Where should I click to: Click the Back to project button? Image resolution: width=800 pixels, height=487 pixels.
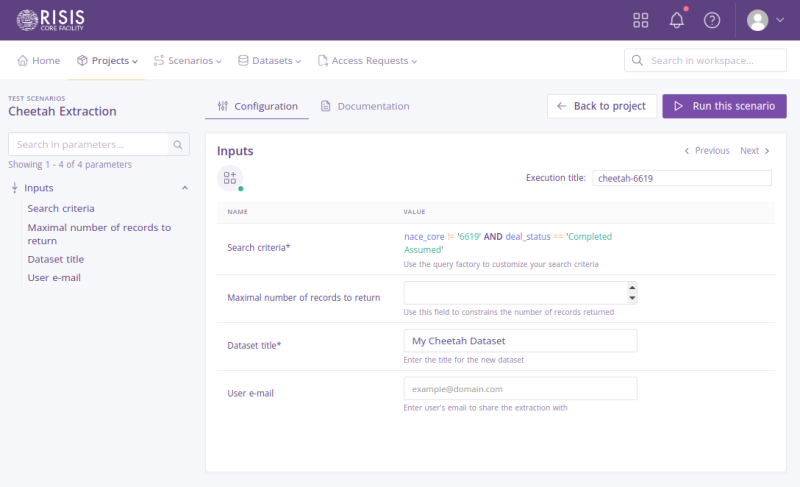pyautogui.click(x=602, y=106)
